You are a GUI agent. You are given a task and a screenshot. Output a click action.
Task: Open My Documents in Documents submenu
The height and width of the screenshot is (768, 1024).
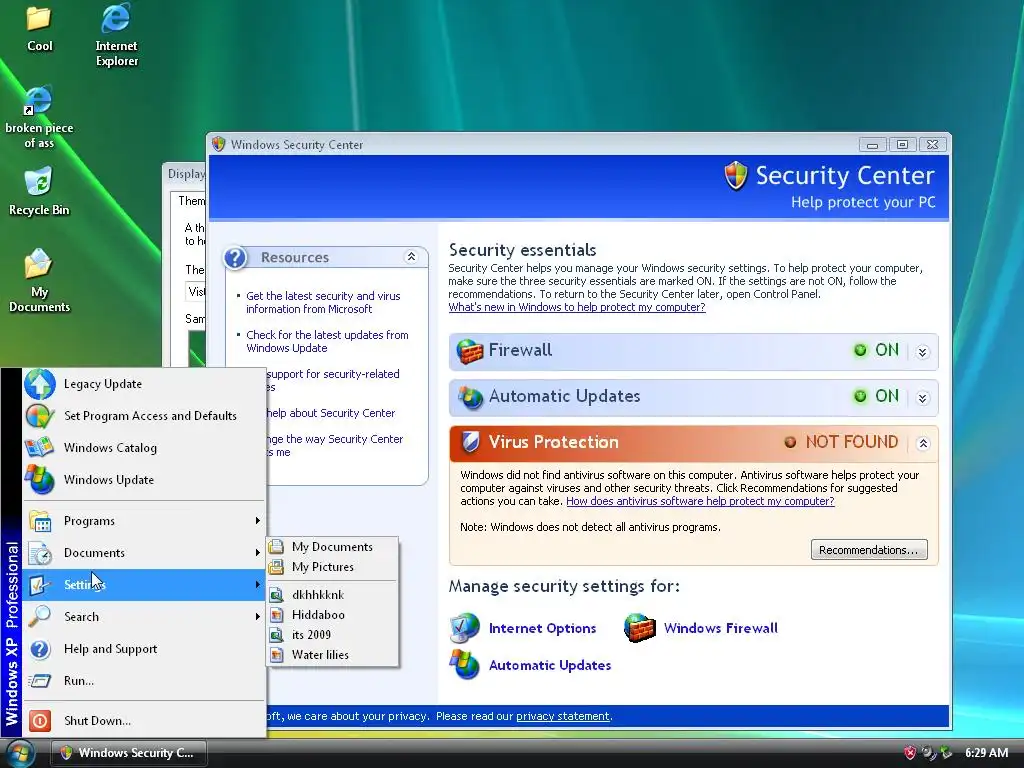332,547
